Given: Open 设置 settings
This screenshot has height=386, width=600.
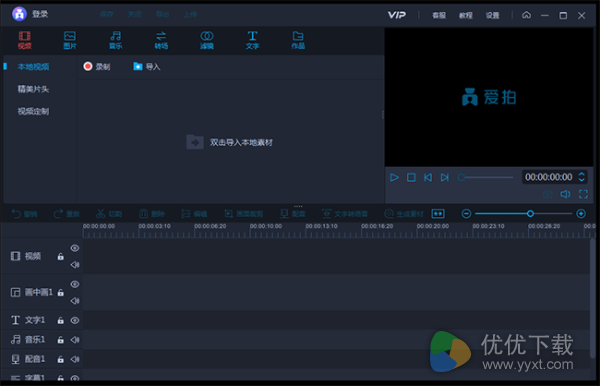Looking at the screenshot, I should point(492,15).
